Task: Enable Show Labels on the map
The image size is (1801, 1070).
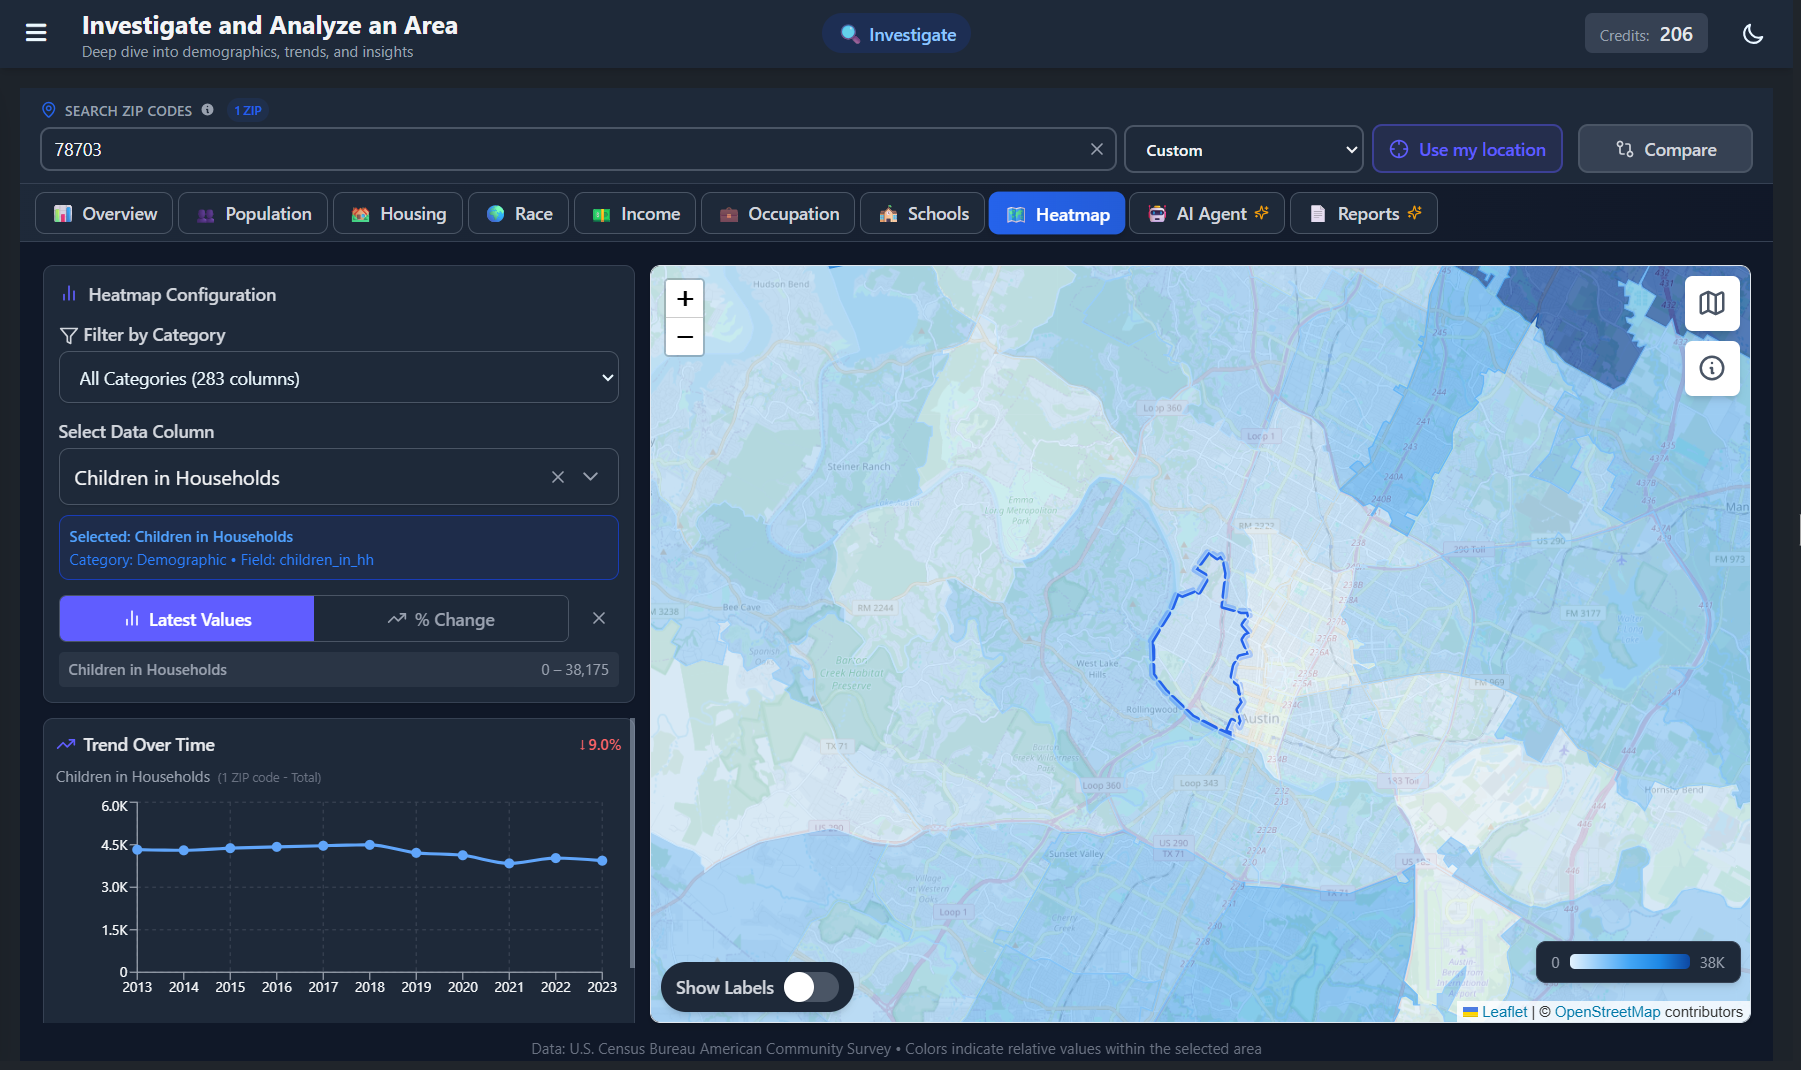Action: pos(809,987)
